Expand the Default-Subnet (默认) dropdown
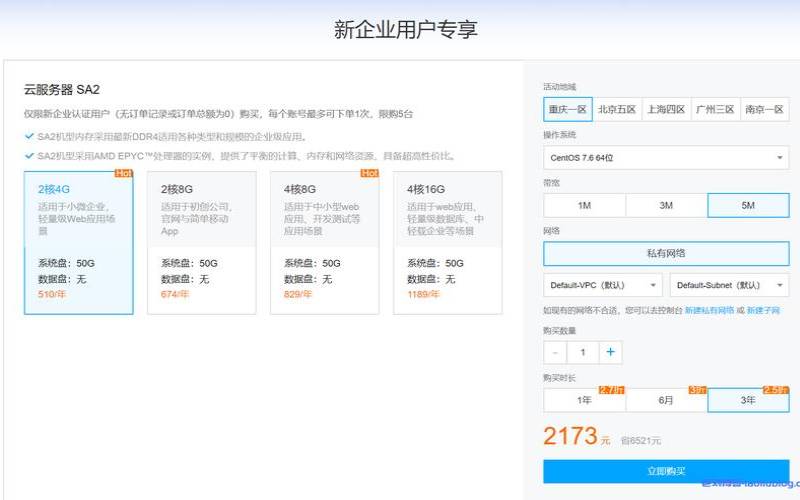 click(x=729, y=285)
